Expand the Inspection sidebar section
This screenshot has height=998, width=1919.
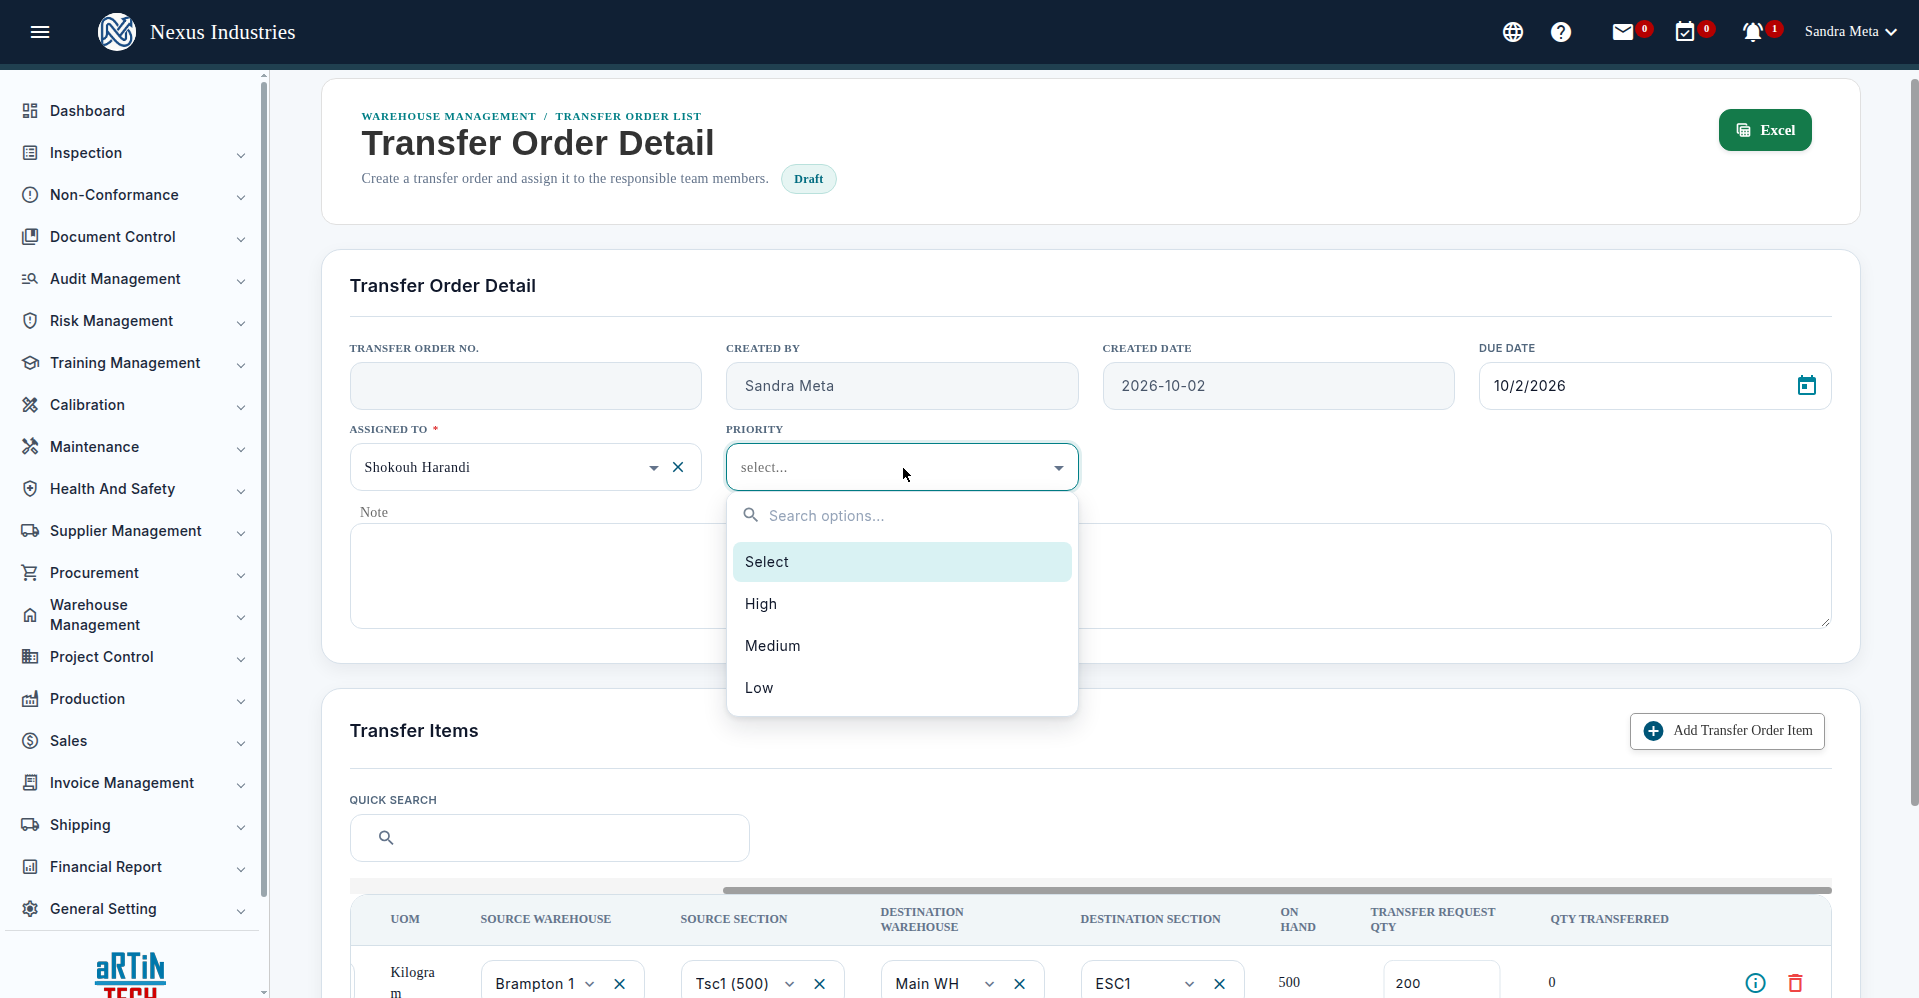pos(241,155)
